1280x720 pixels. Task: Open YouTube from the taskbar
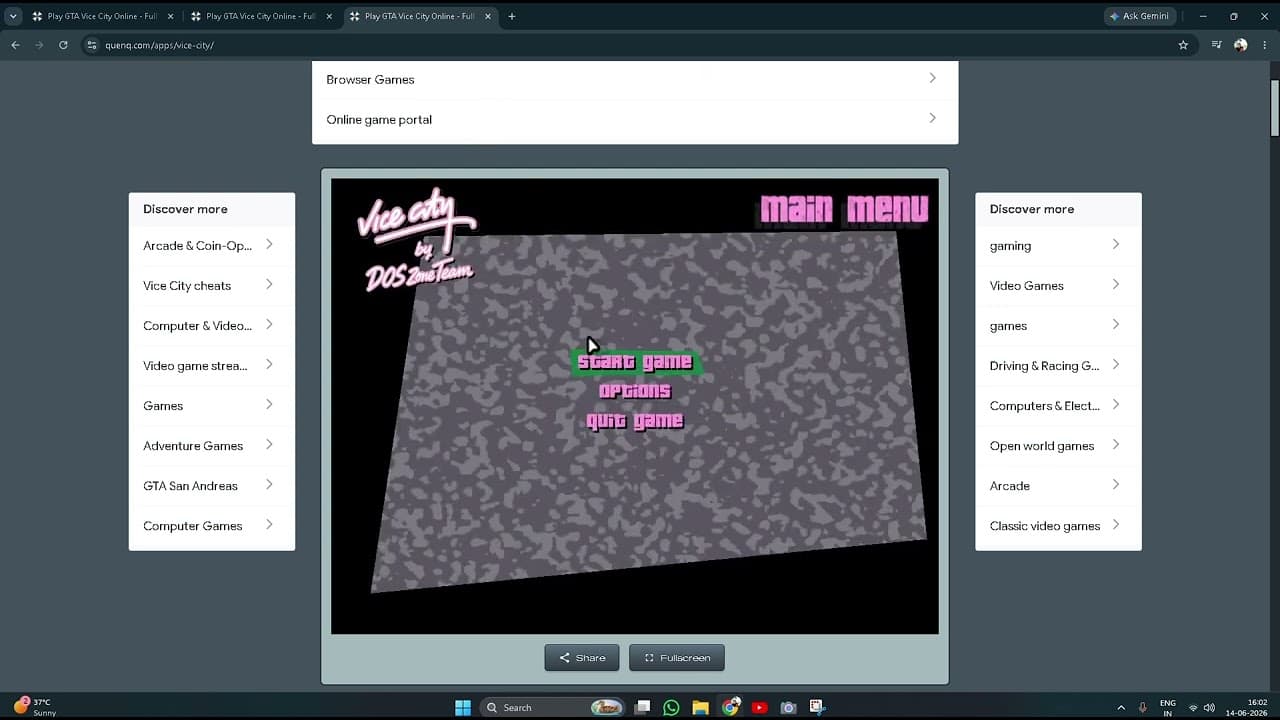(x=759, y=707)
